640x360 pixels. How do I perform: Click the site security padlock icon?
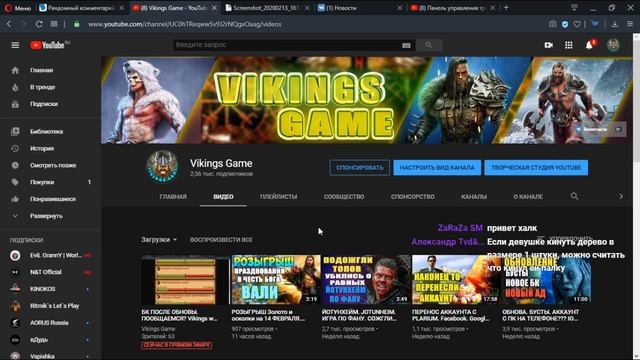coord(76,24)
